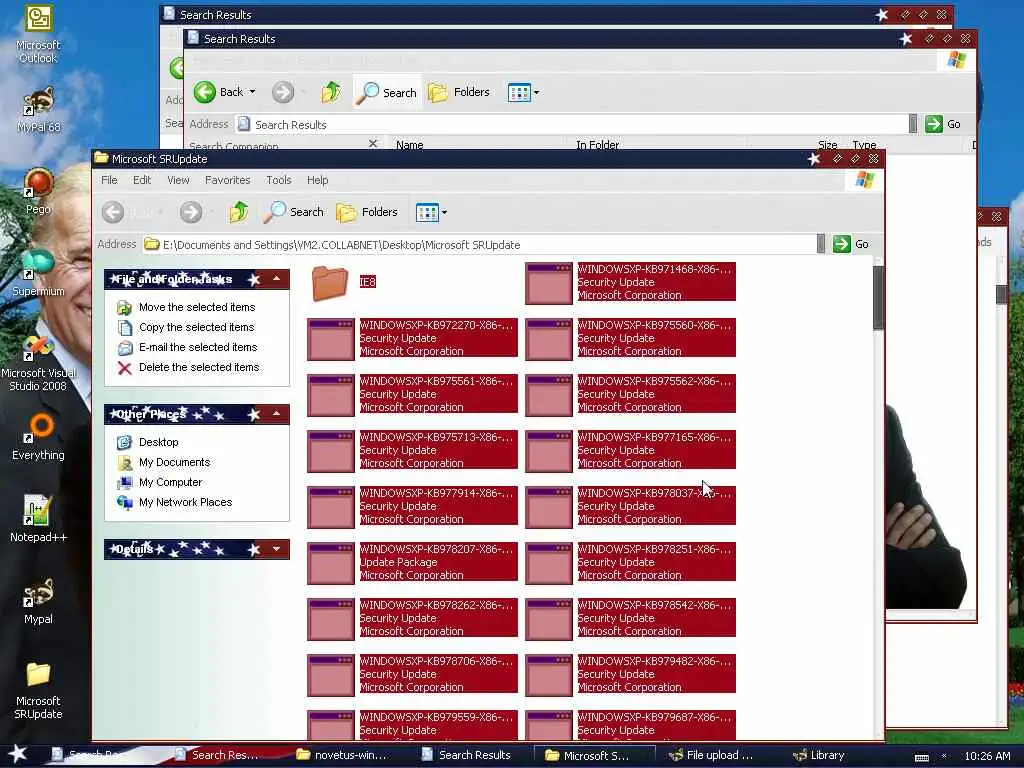Select the KB975713 security update file
The image size is (1024, 768).
pyautogui.click(x=412, y=451)
